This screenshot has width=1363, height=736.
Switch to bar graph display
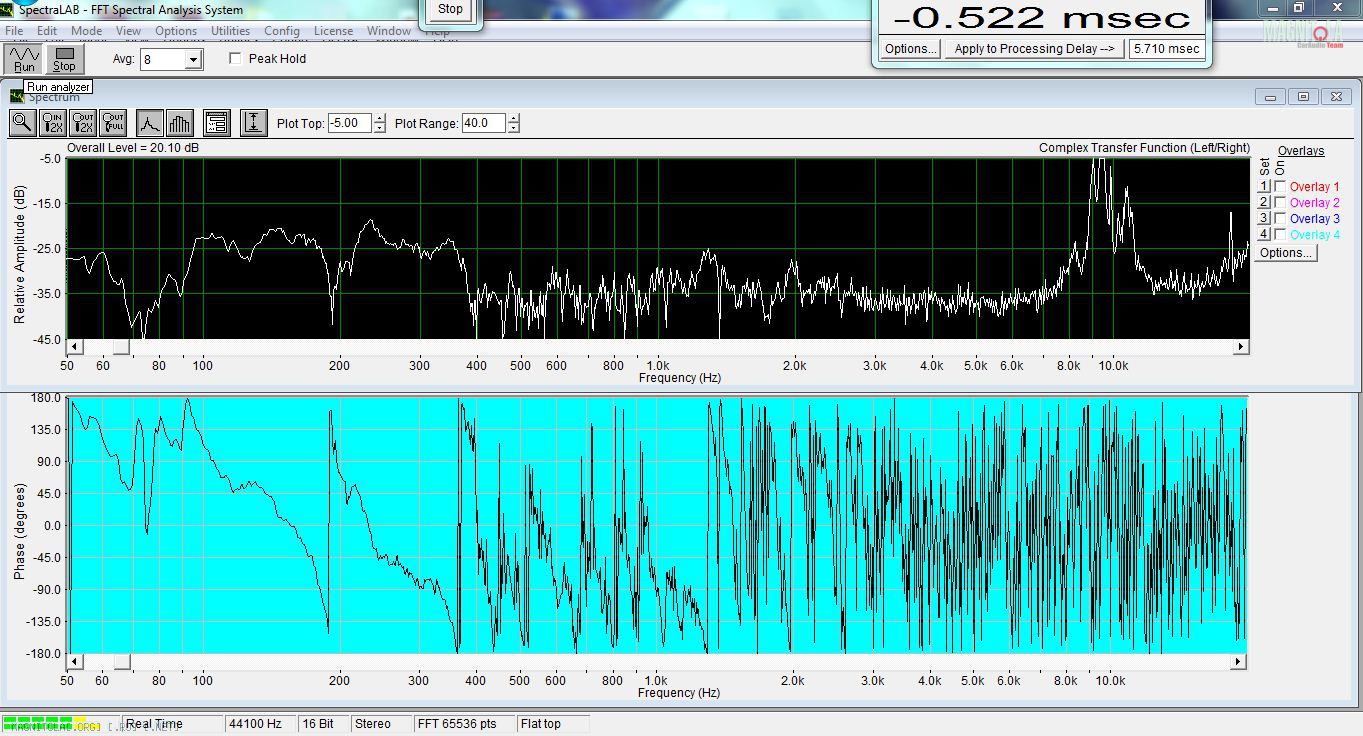point(179,123)
